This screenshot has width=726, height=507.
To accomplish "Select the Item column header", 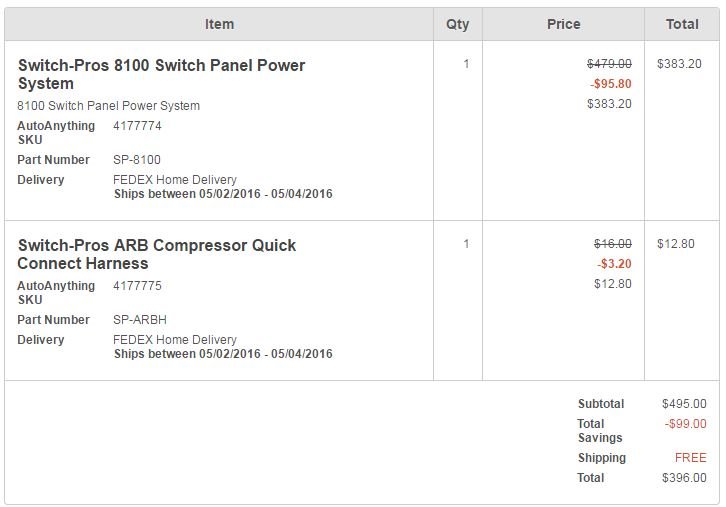I will [219, 24].
